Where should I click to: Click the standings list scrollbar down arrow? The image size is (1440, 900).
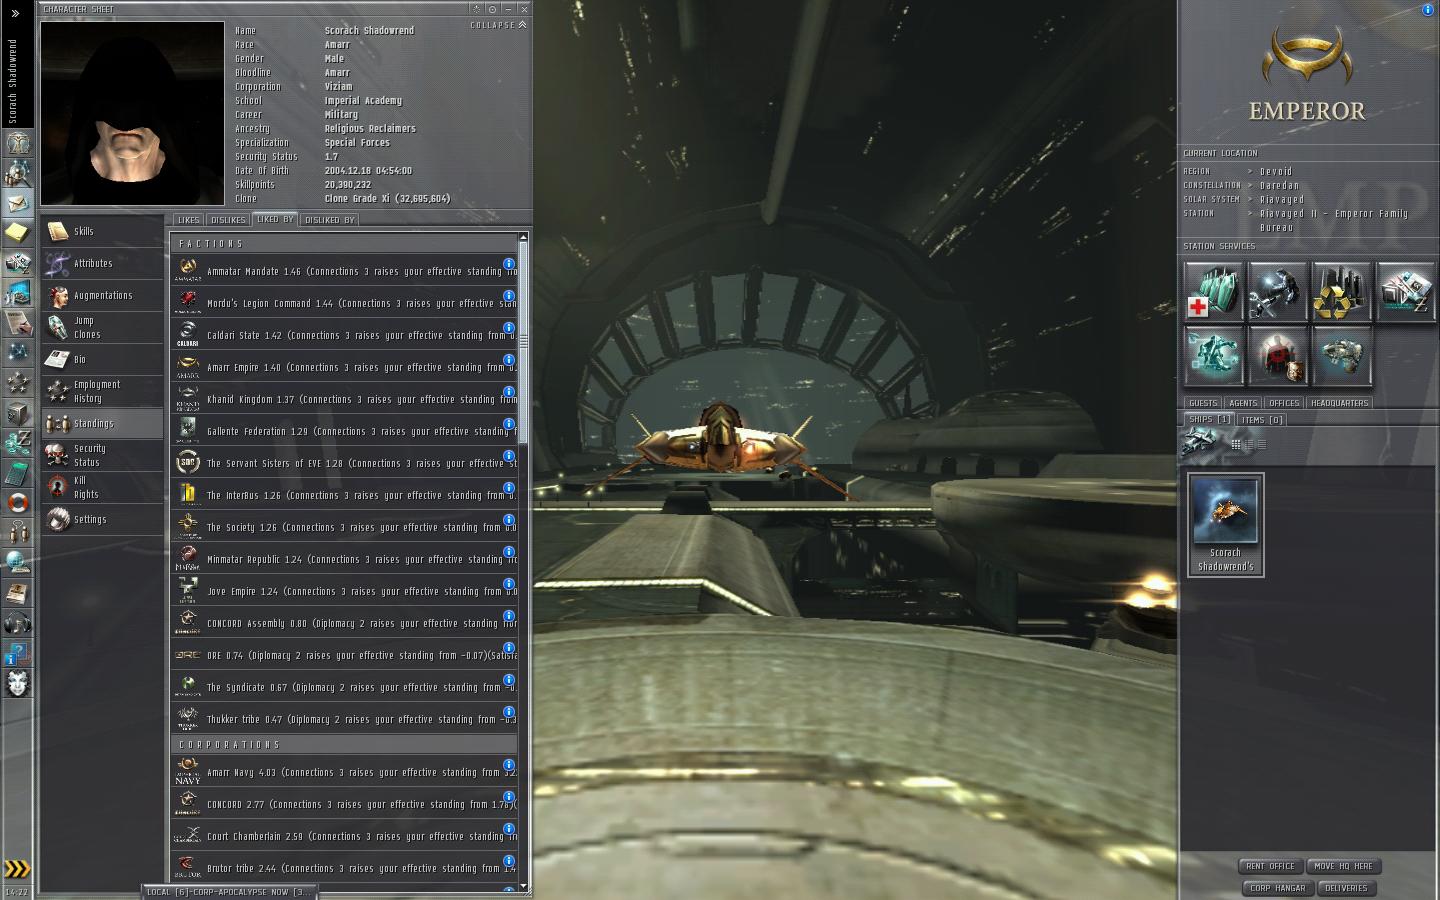click(522, 886)
